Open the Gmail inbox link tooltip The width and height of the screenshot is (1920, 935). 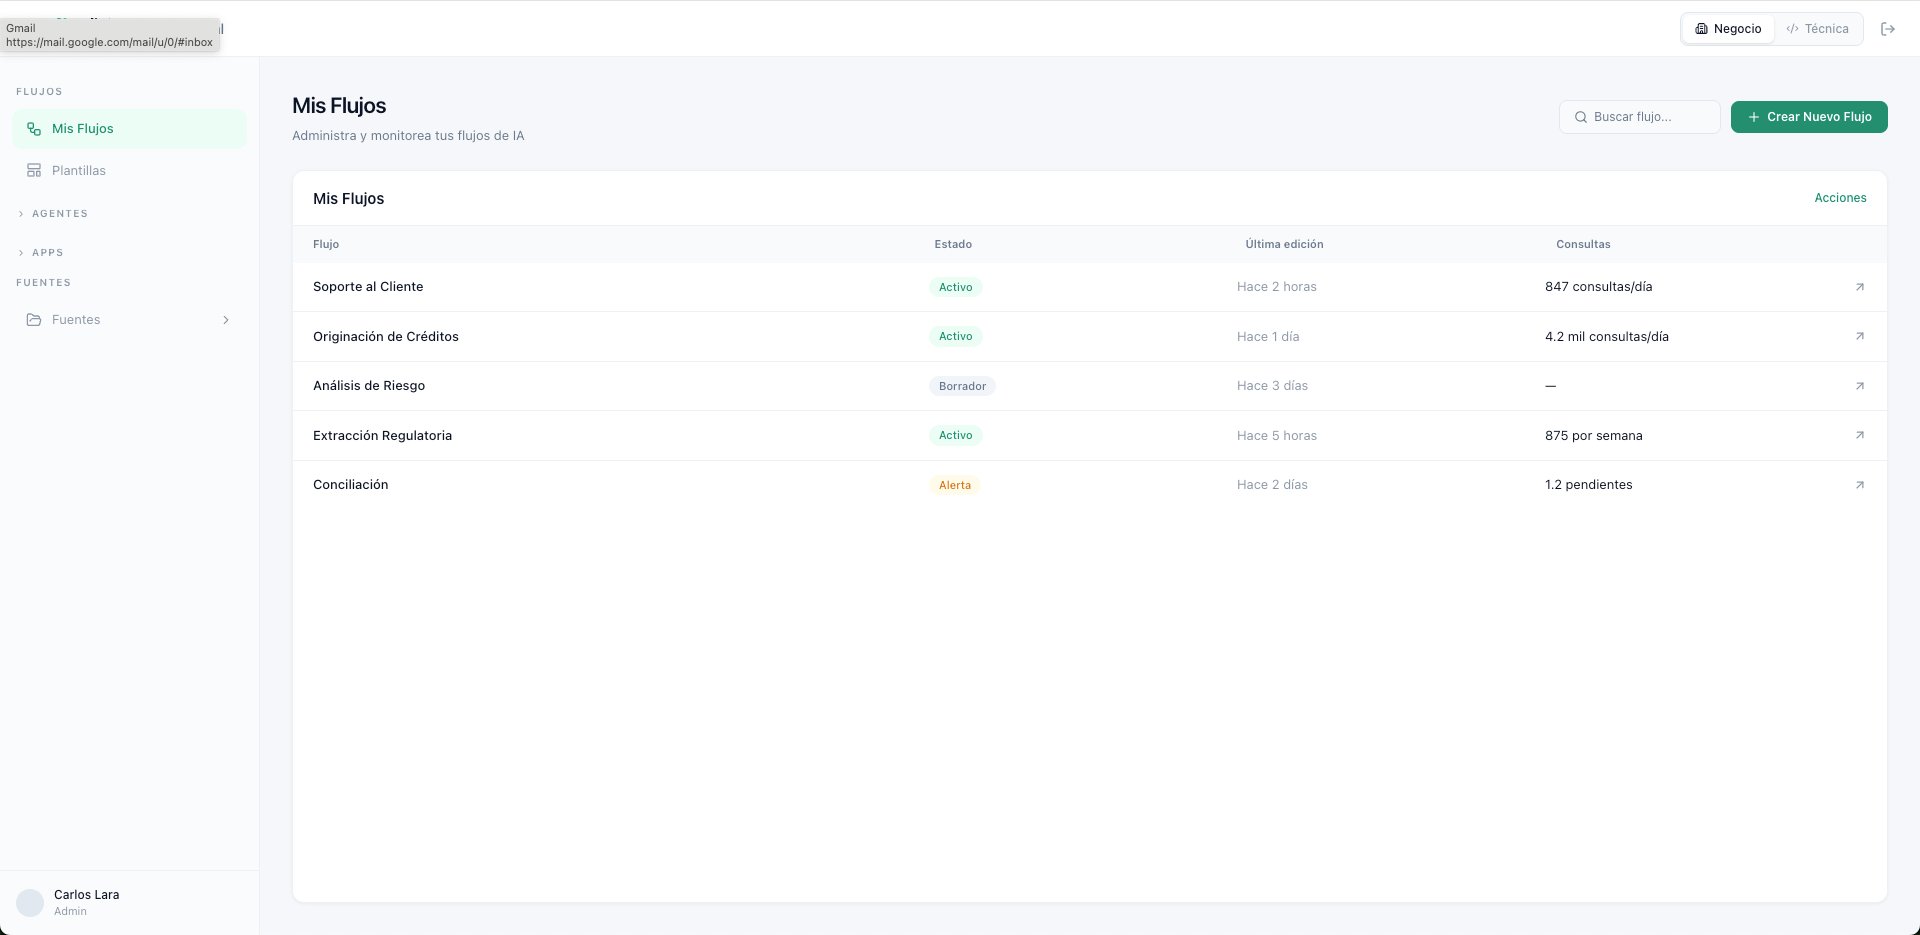pyautogui.click(x=110, y=35)
